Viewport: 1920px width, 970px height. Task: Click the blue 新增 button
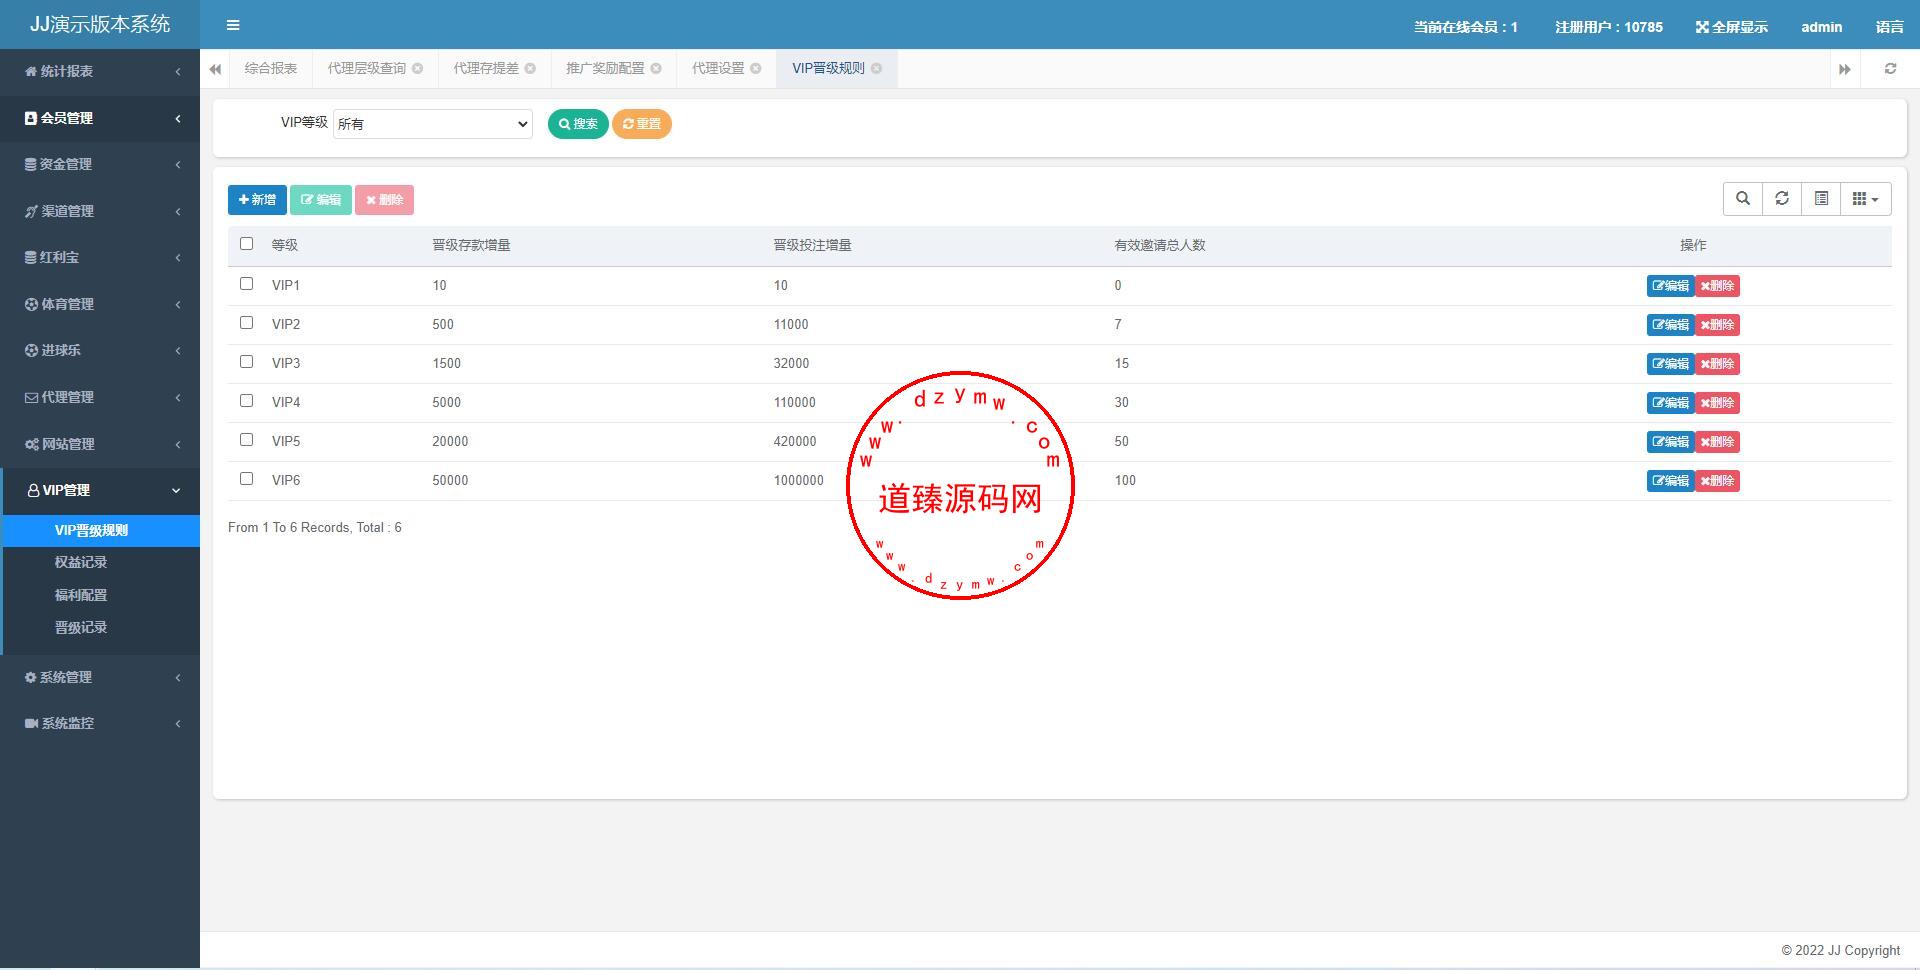coord(257,200)
